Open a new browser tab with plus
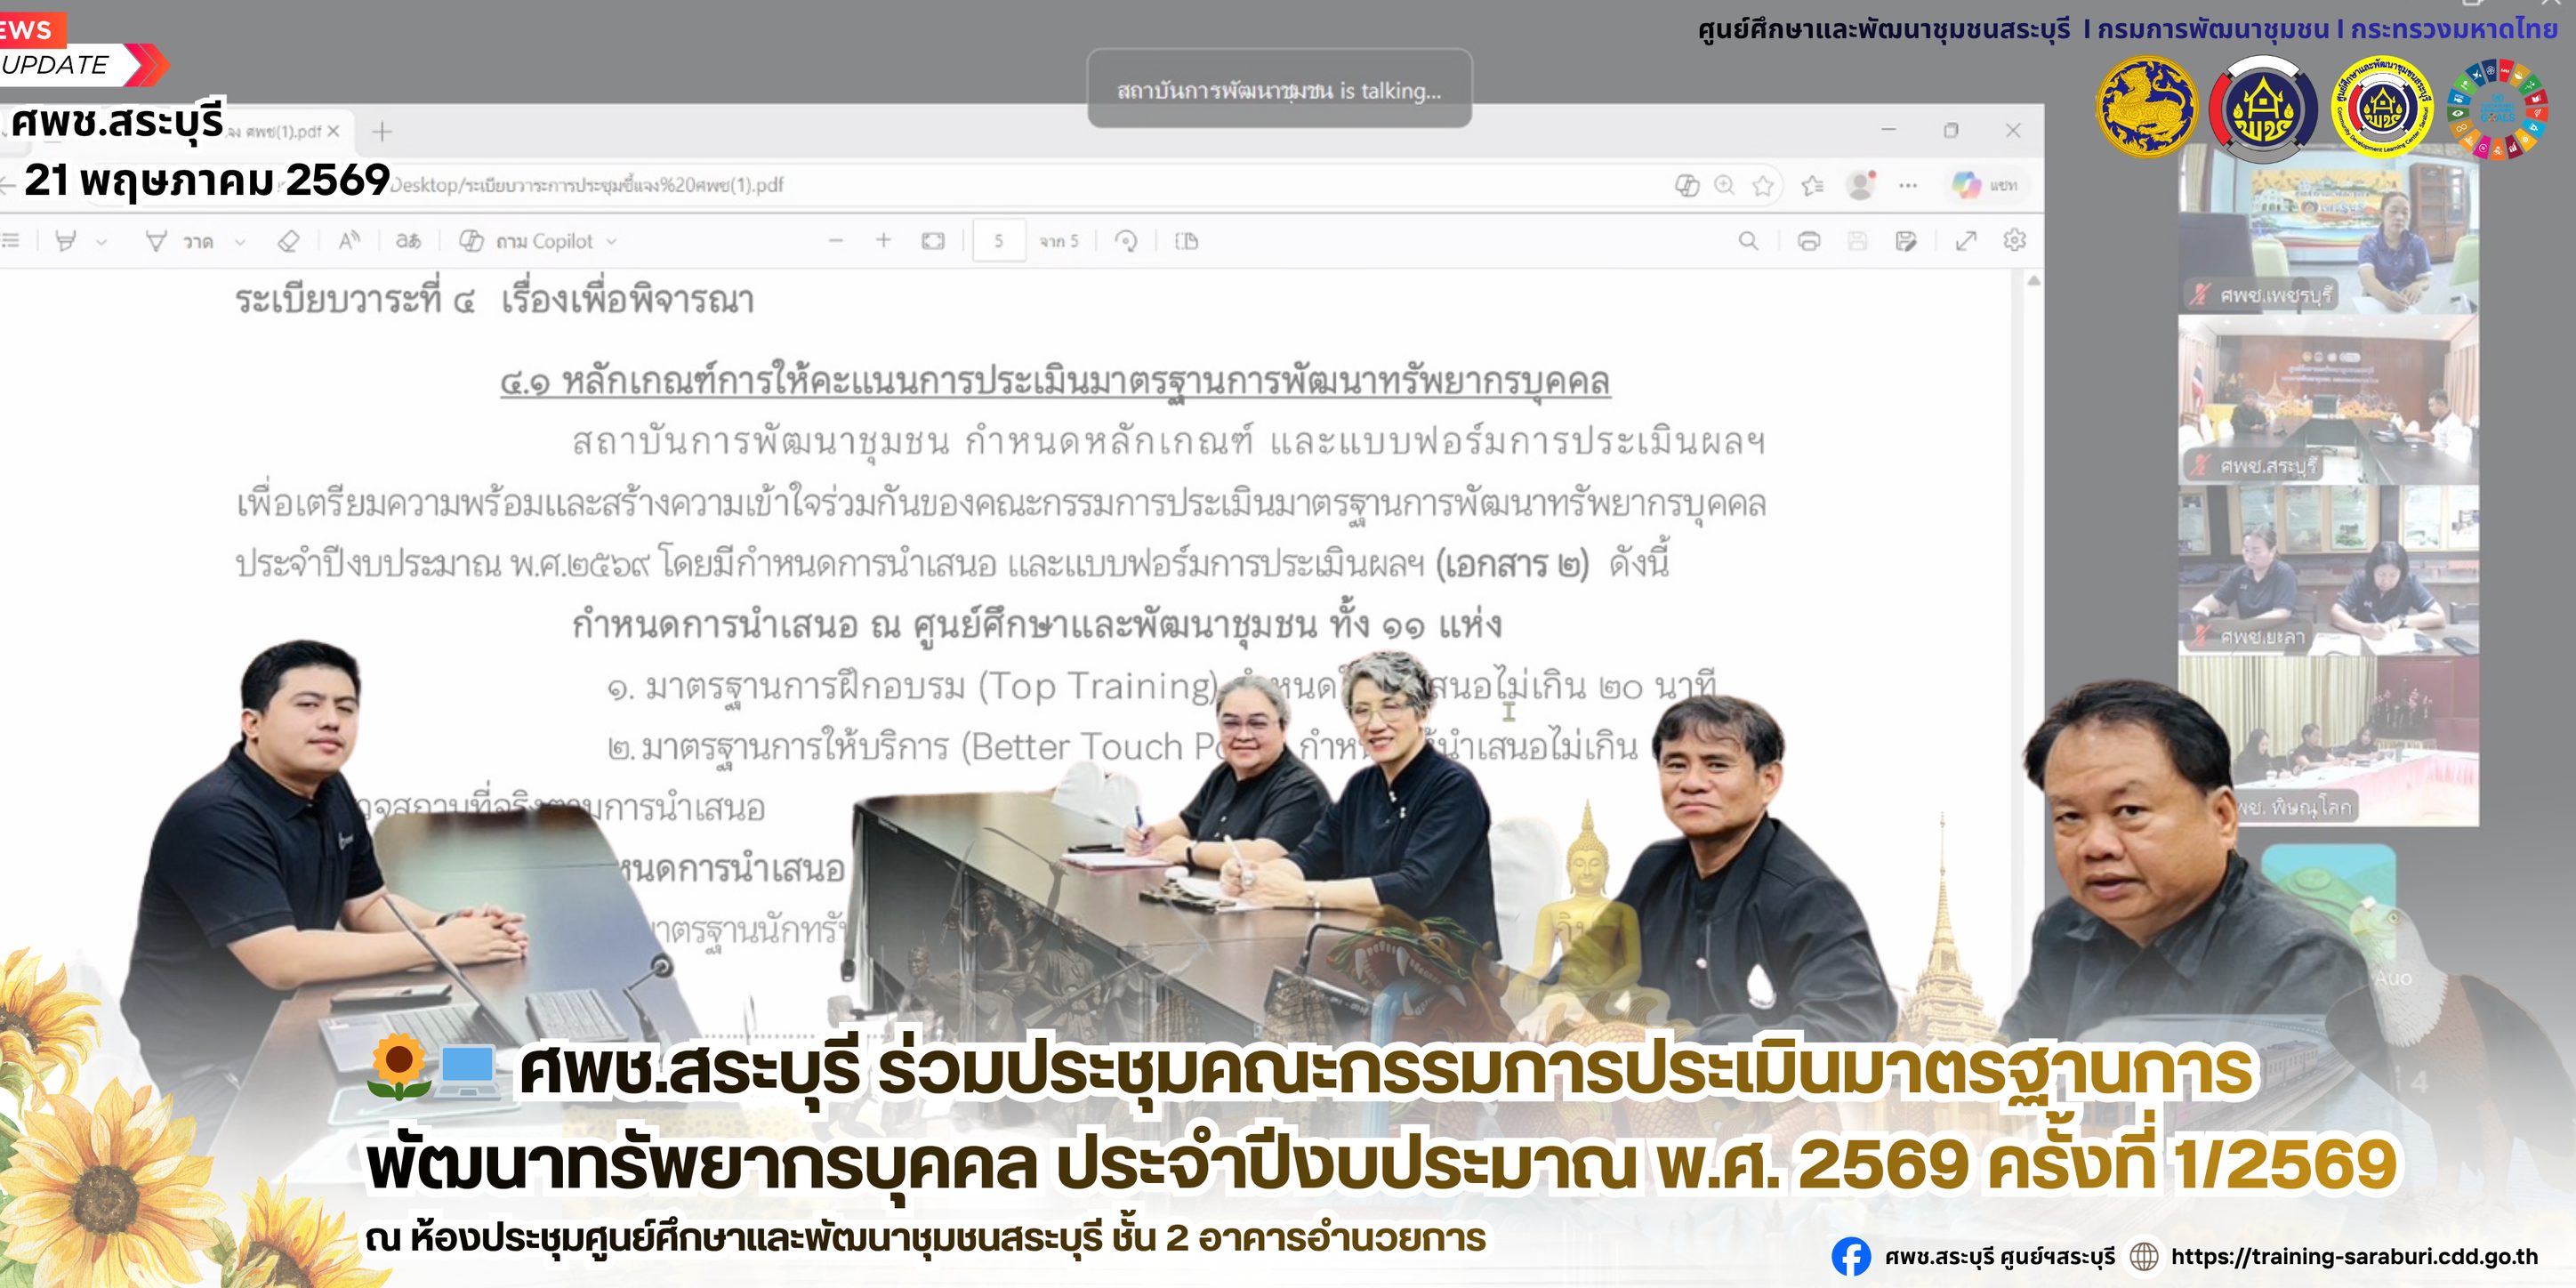This screenshot has height=1288, width=2576. [382, 131]
